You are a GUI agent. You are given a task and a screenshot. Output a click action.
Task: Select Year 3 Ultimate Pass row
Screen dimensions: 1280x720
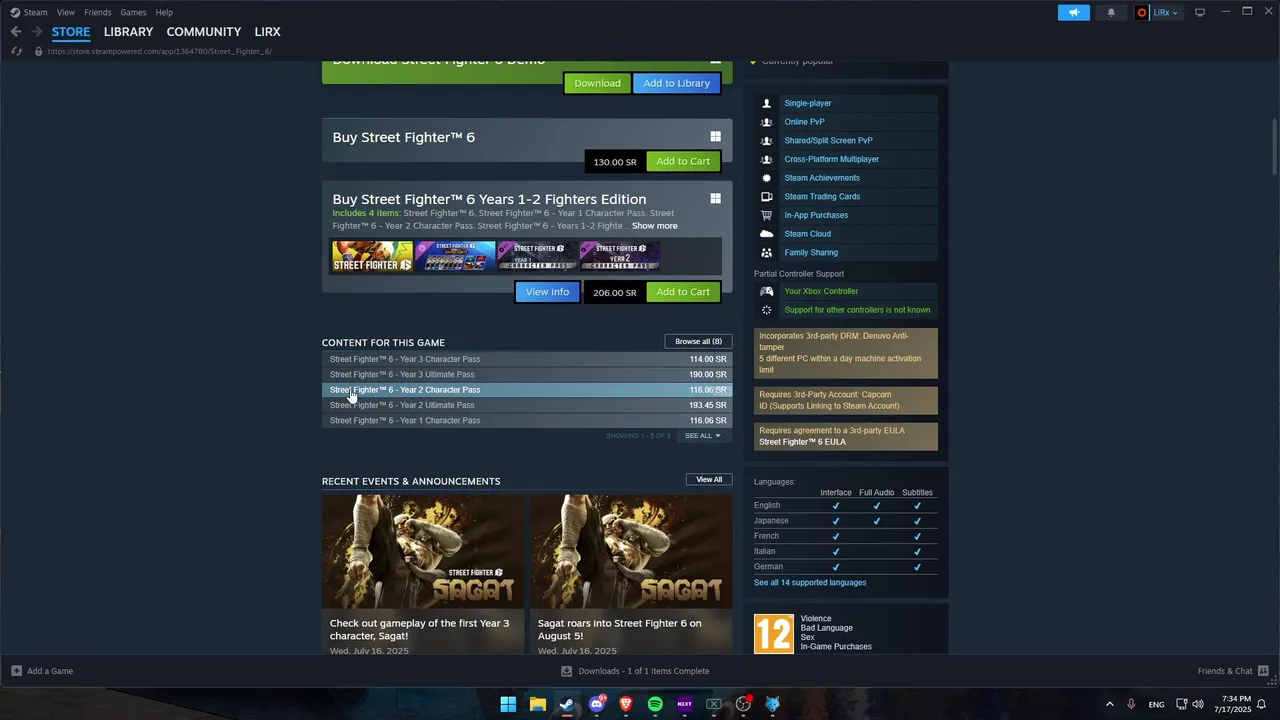pyautogui.click(x=527, y=374)
